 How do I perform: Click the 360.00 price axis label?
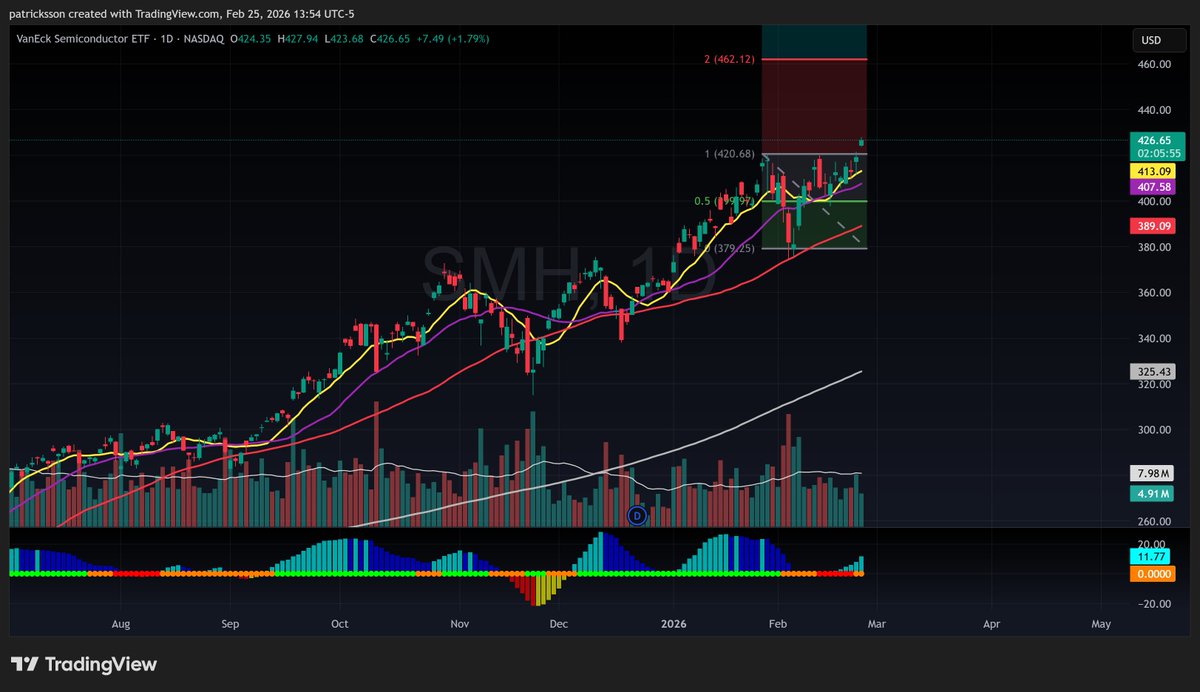click(x=1155, y=293)
